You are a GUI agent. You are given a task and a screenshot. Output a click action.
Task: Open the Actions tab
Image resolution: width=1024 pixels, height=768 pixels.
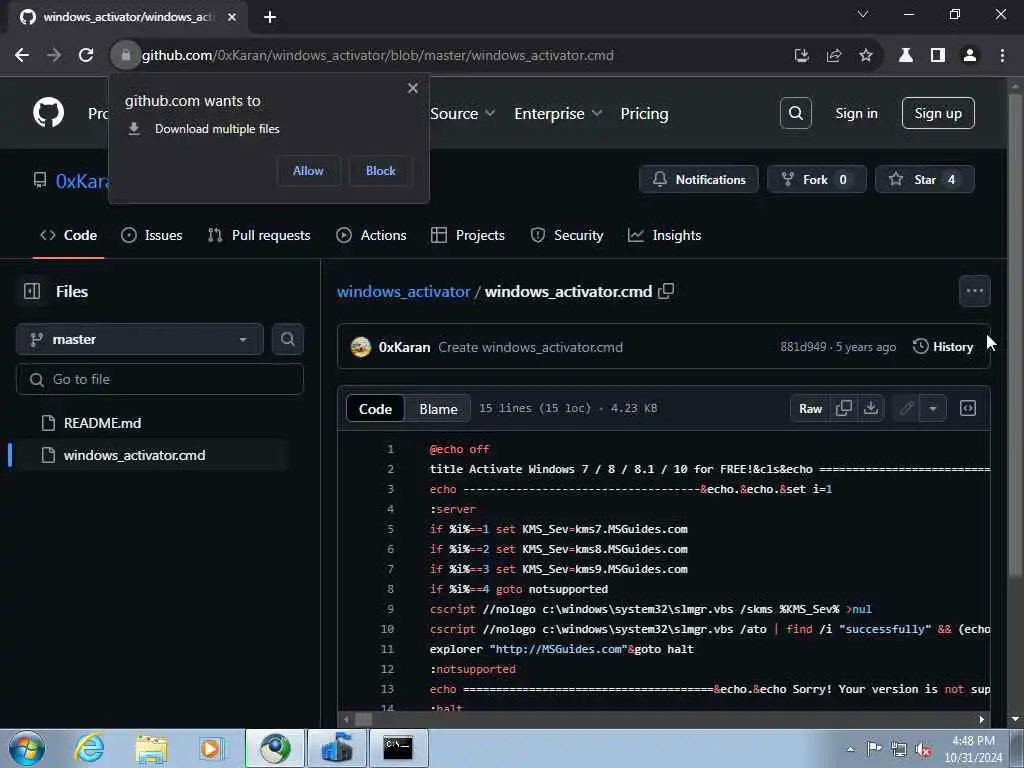(x=371, y=235)
